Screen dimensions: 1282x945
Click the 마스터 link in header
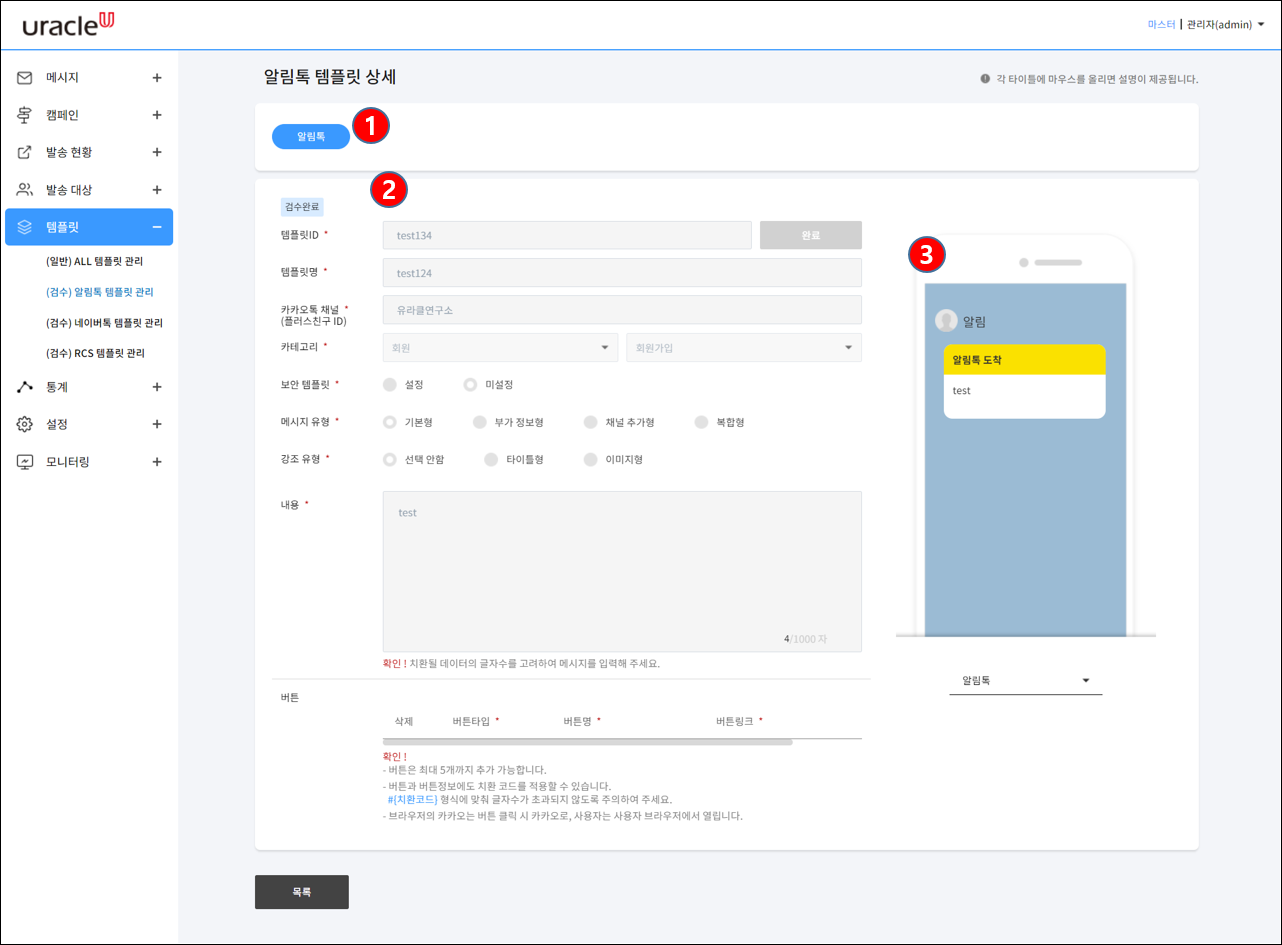click(x=1161, y=24)
